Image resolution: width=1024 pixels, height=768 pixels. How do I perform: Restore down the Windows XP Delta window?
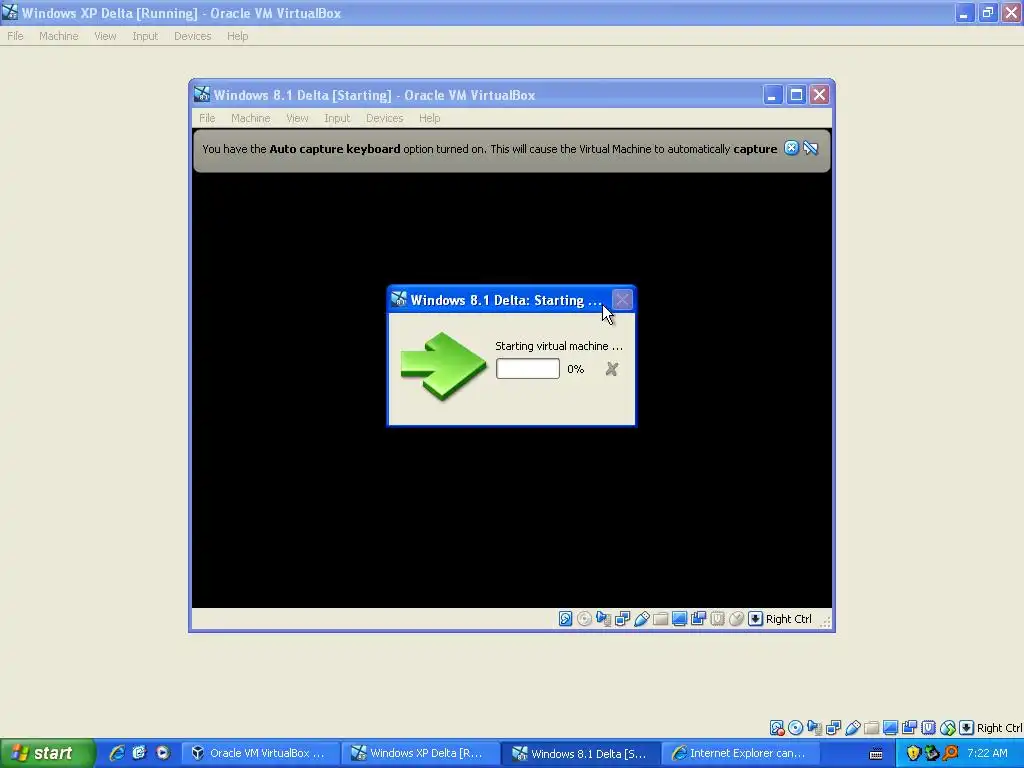click(x=987, y=13)
